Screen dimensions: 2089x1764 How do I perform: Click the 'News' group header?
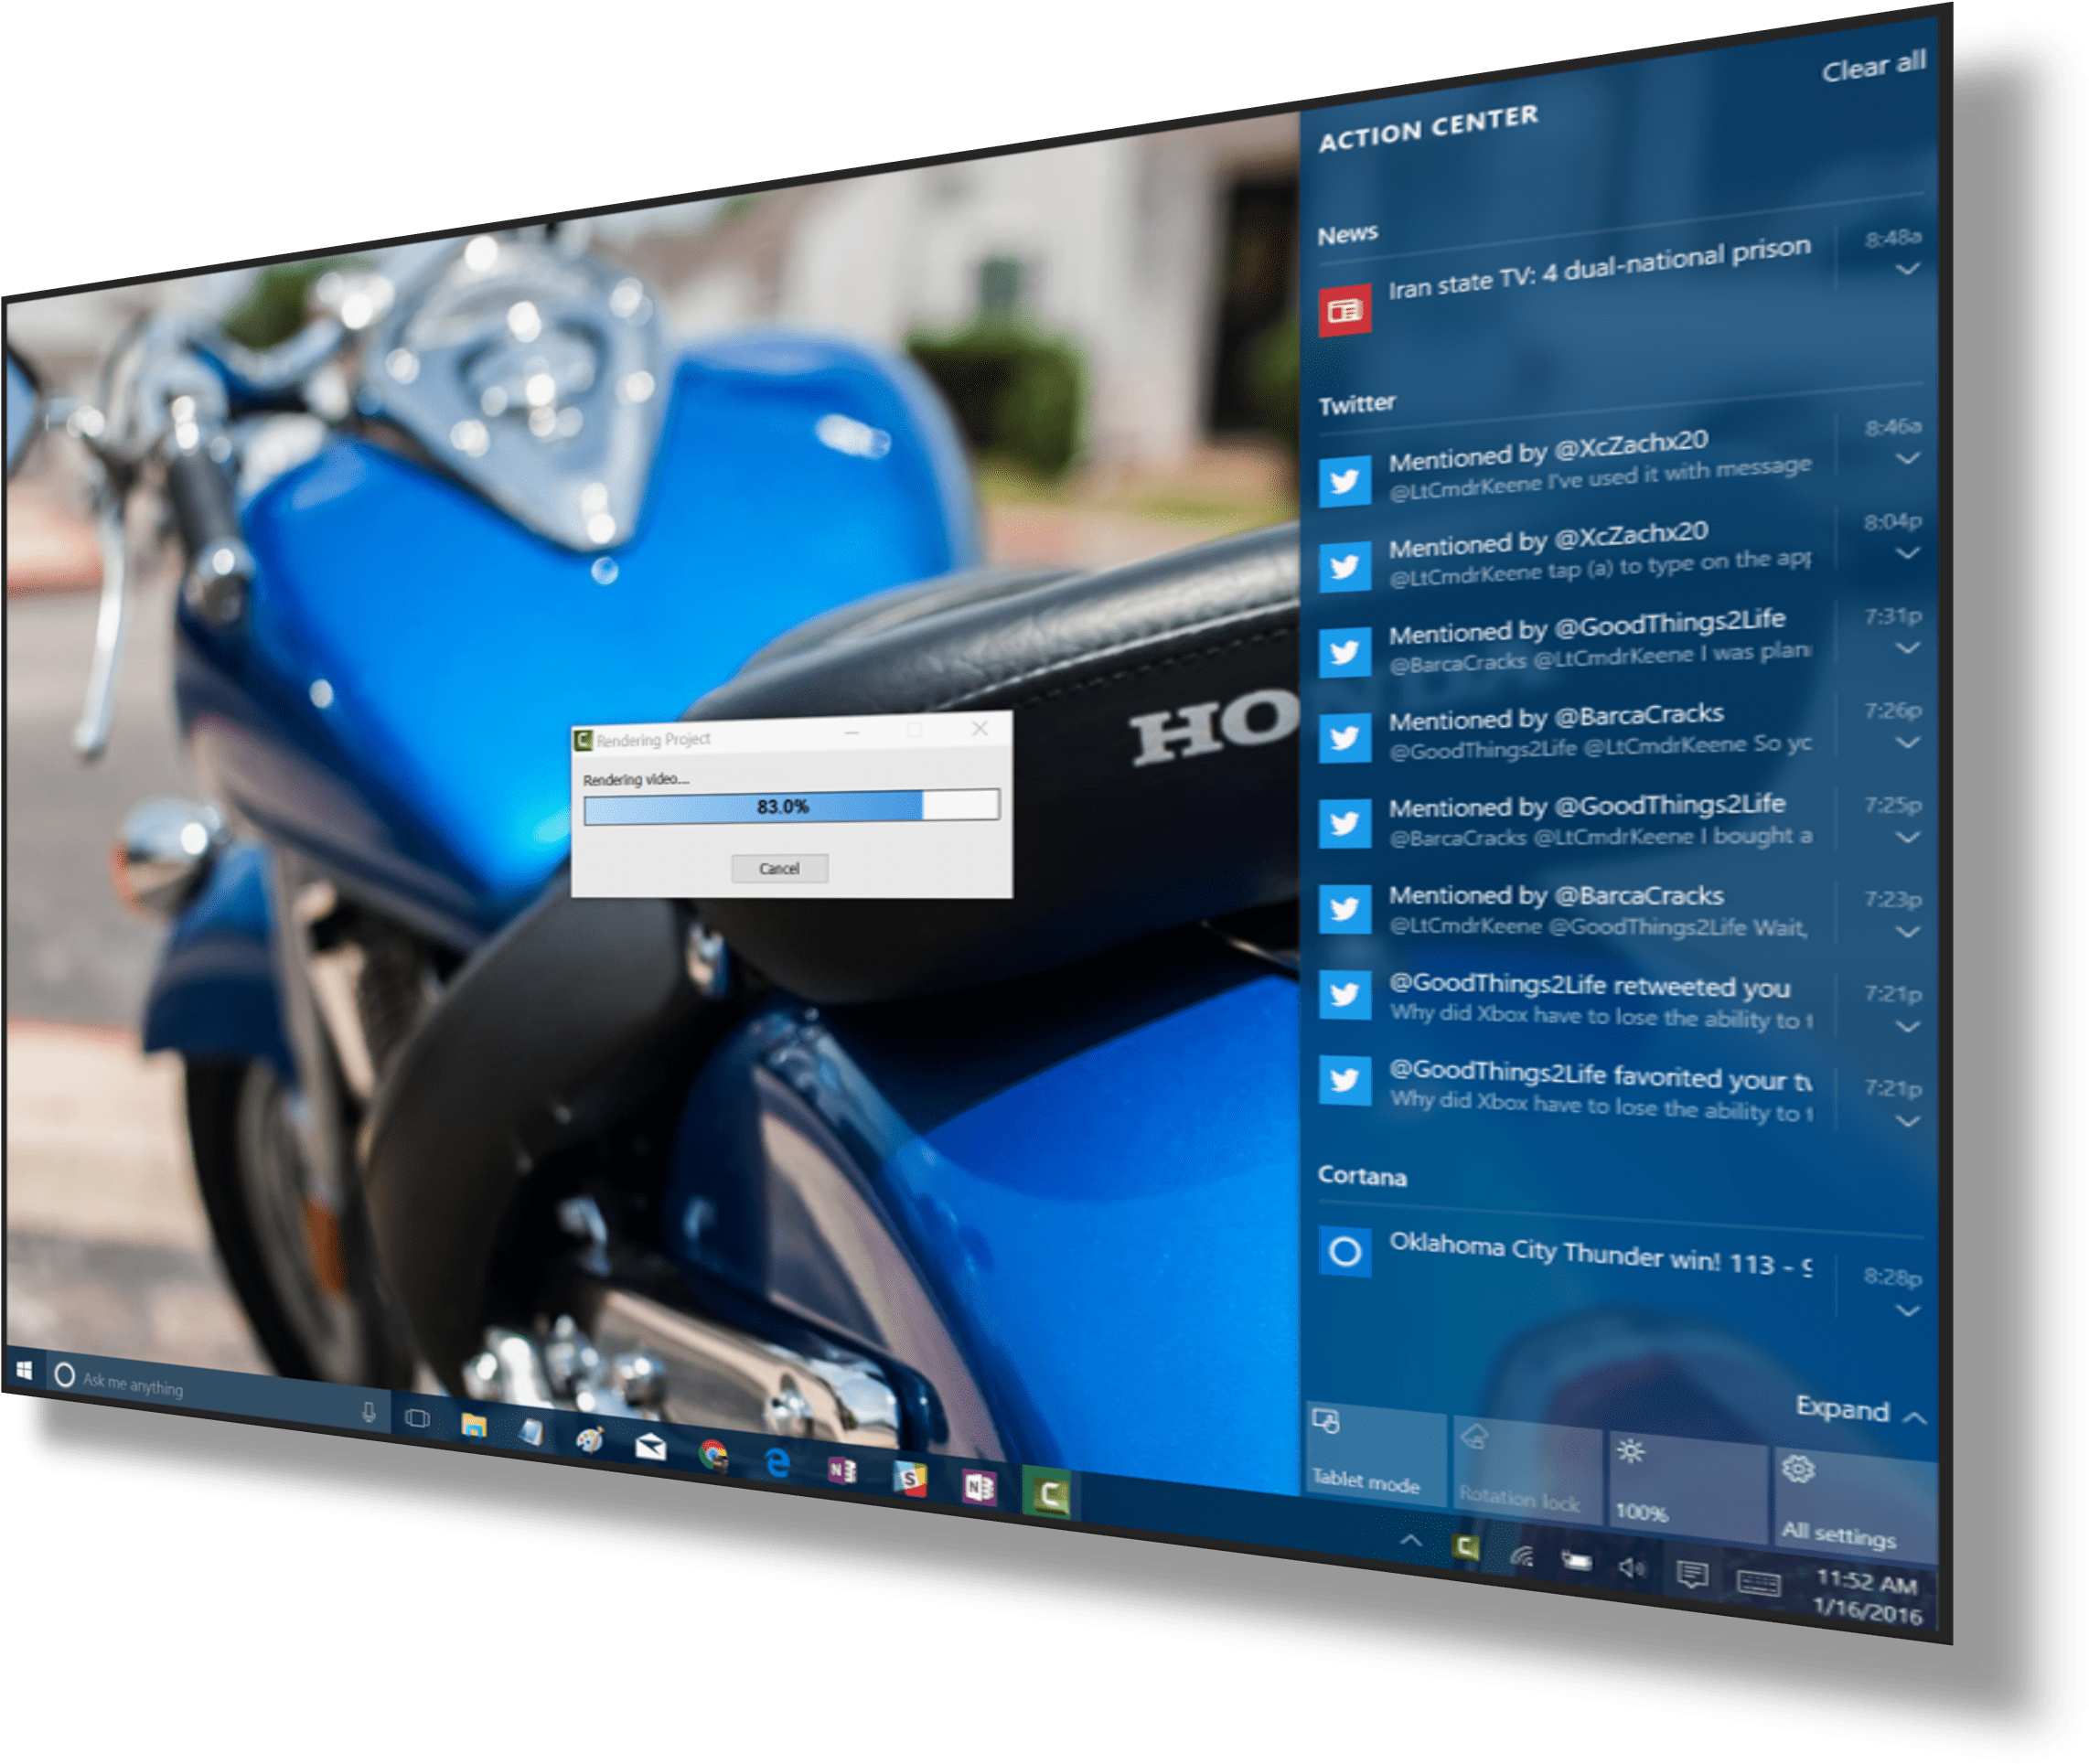(x=1347, y=235)
